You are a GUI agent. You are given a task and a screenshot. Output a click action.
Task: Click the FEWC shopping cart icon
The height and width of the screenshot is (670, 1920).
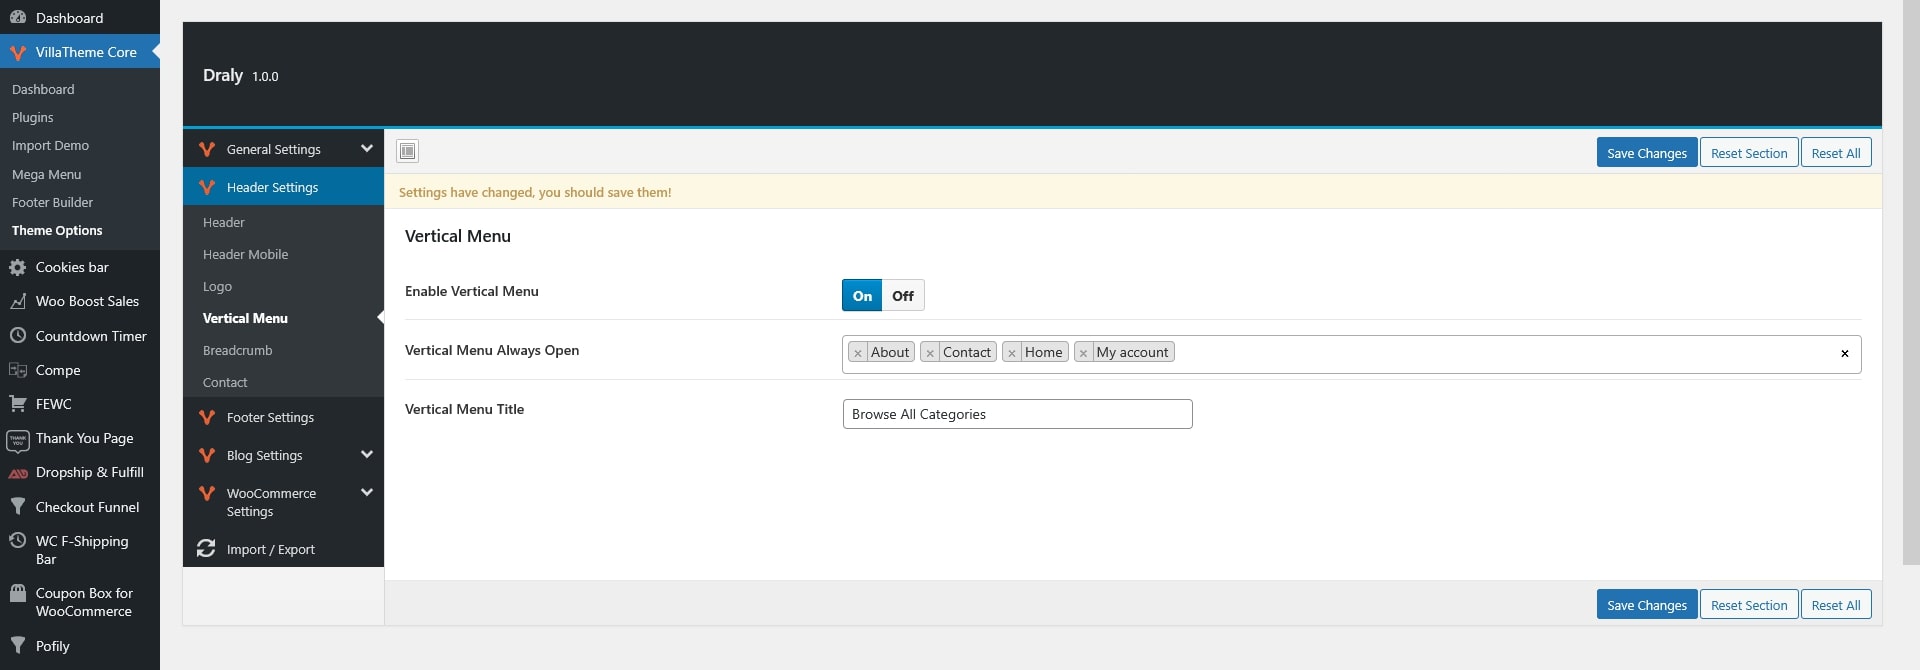pyautogui.click(x=17, y=404)
